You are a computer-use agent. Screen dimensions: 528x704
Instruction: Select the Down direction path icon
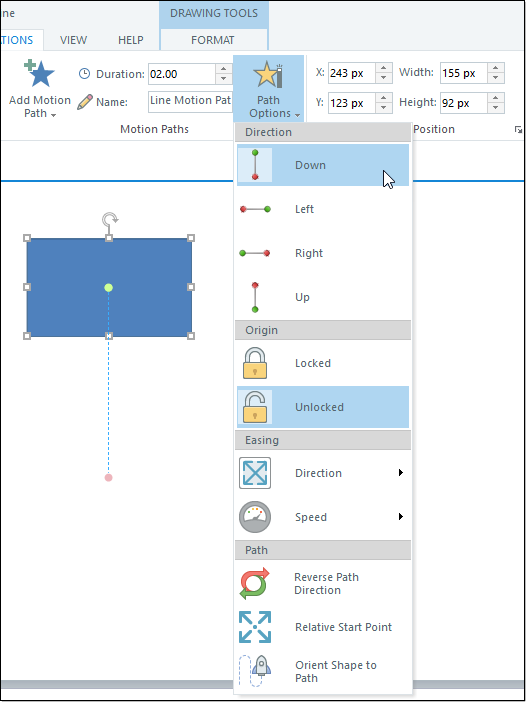point(255,165)
